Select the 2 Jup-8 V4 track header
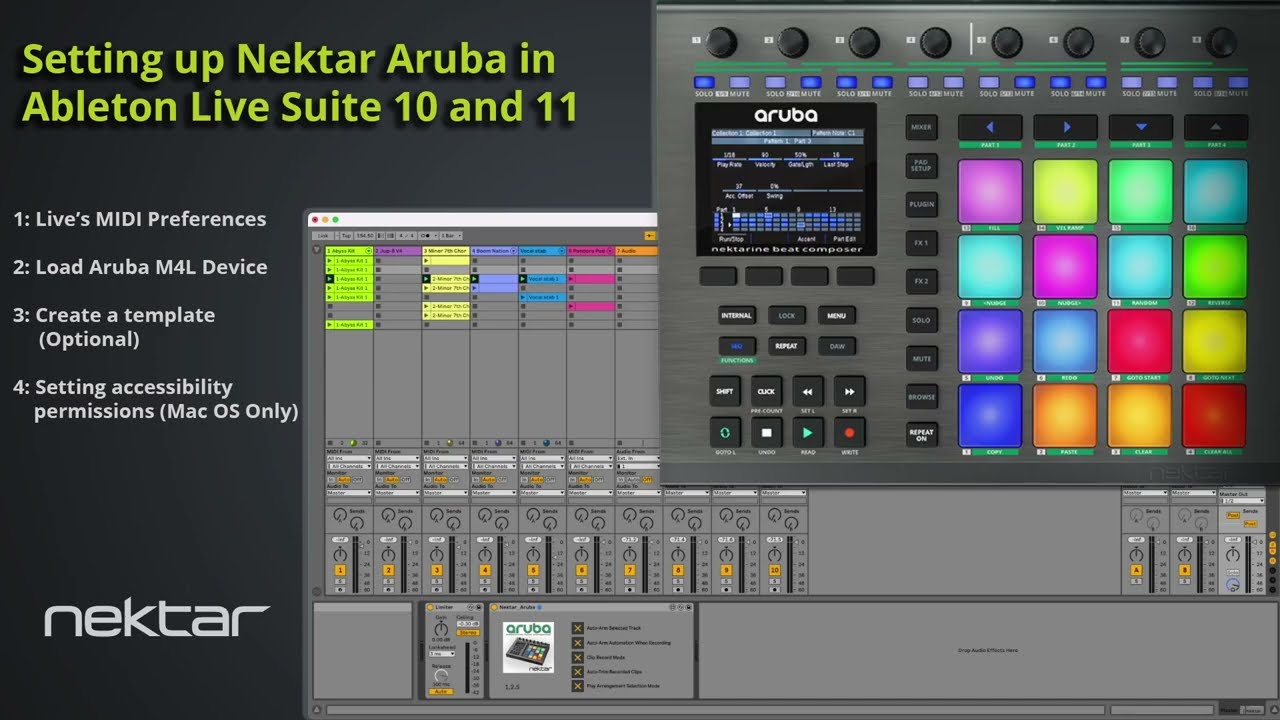 [x=397, y=251]
